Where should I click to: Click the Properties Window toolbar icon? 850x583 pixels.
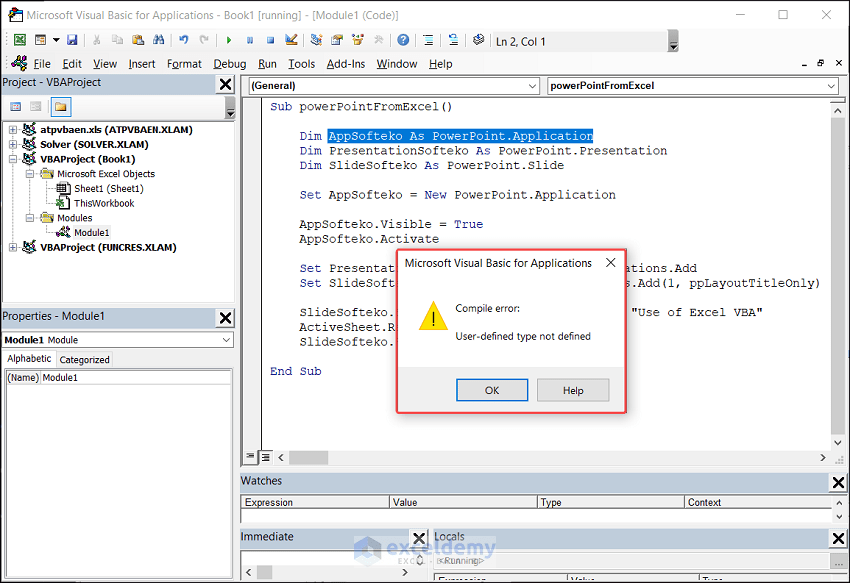(337, 40)
